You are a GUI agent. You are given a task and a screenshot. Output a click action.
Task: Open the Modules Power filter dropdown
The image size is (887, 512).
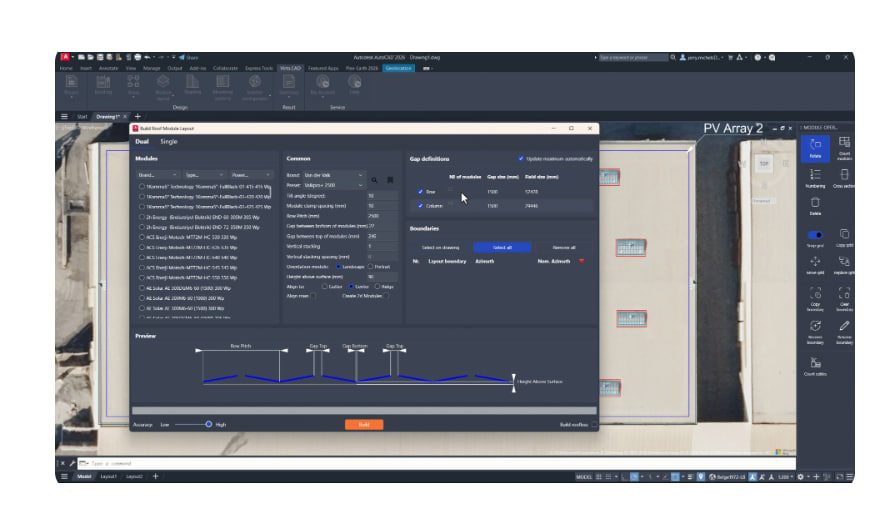[251, 175]
